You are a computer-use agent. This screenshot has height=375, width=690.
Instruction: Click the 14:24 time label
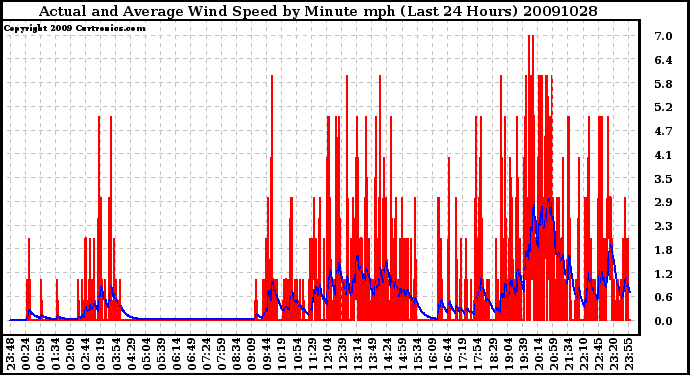[x=386, y=354]
